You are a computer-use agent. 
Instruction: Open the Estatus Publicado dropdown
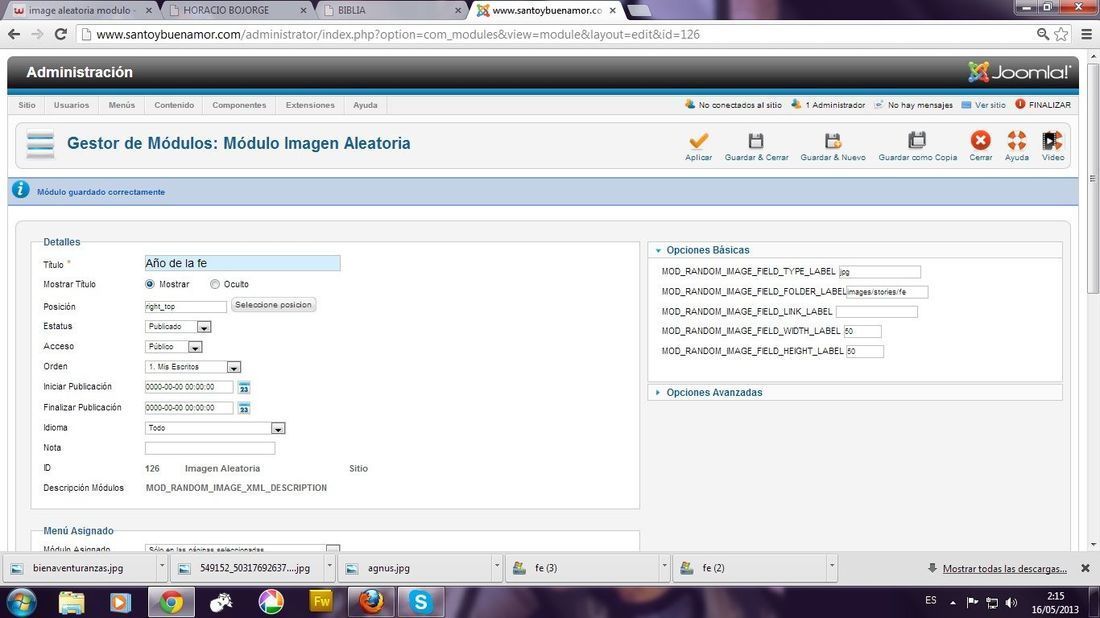point(177,327)
